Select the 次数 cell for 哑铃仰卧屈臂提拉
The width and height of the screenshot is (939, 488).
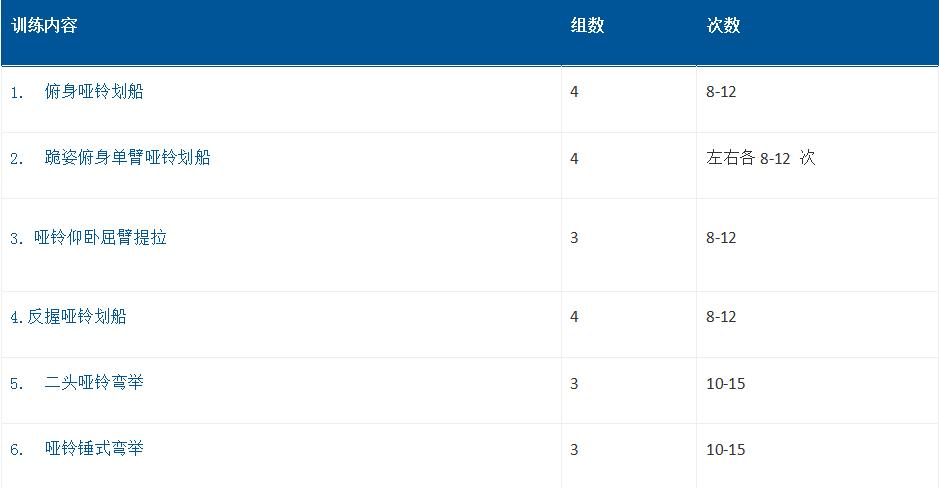[721, 238]
